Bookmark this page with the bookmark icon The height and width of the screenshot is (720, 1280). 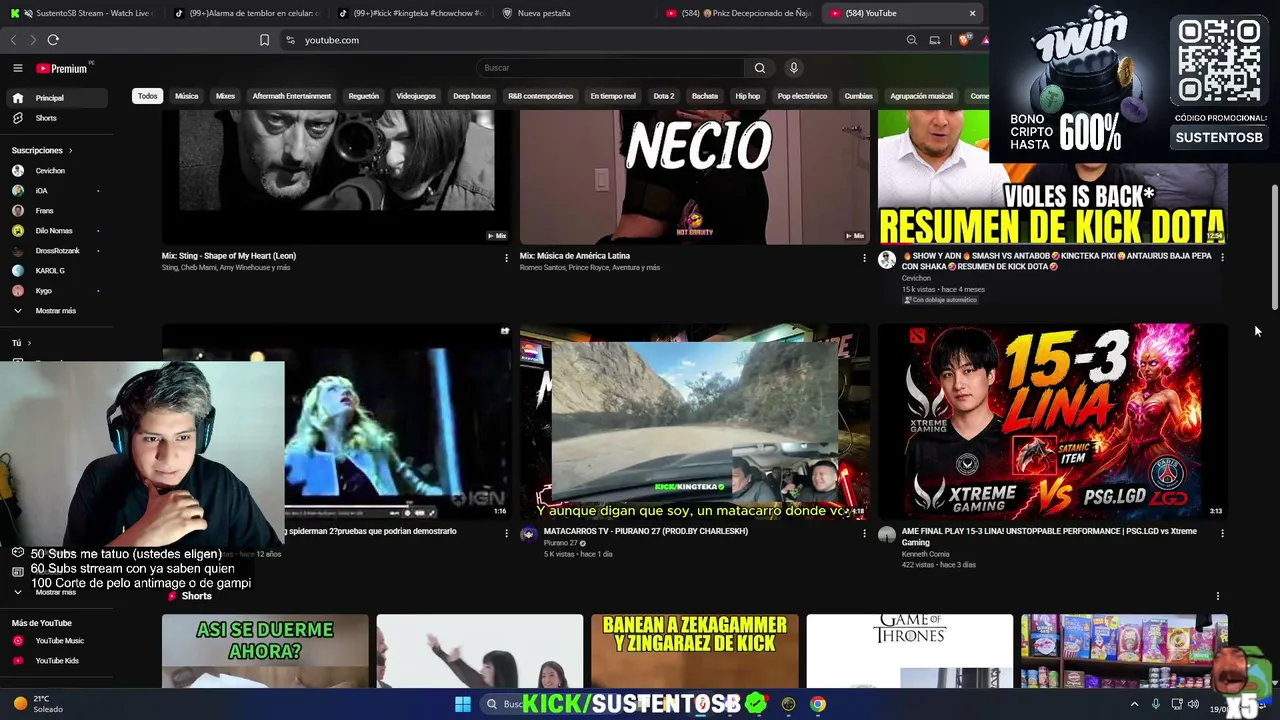click(x=264, y=40)
